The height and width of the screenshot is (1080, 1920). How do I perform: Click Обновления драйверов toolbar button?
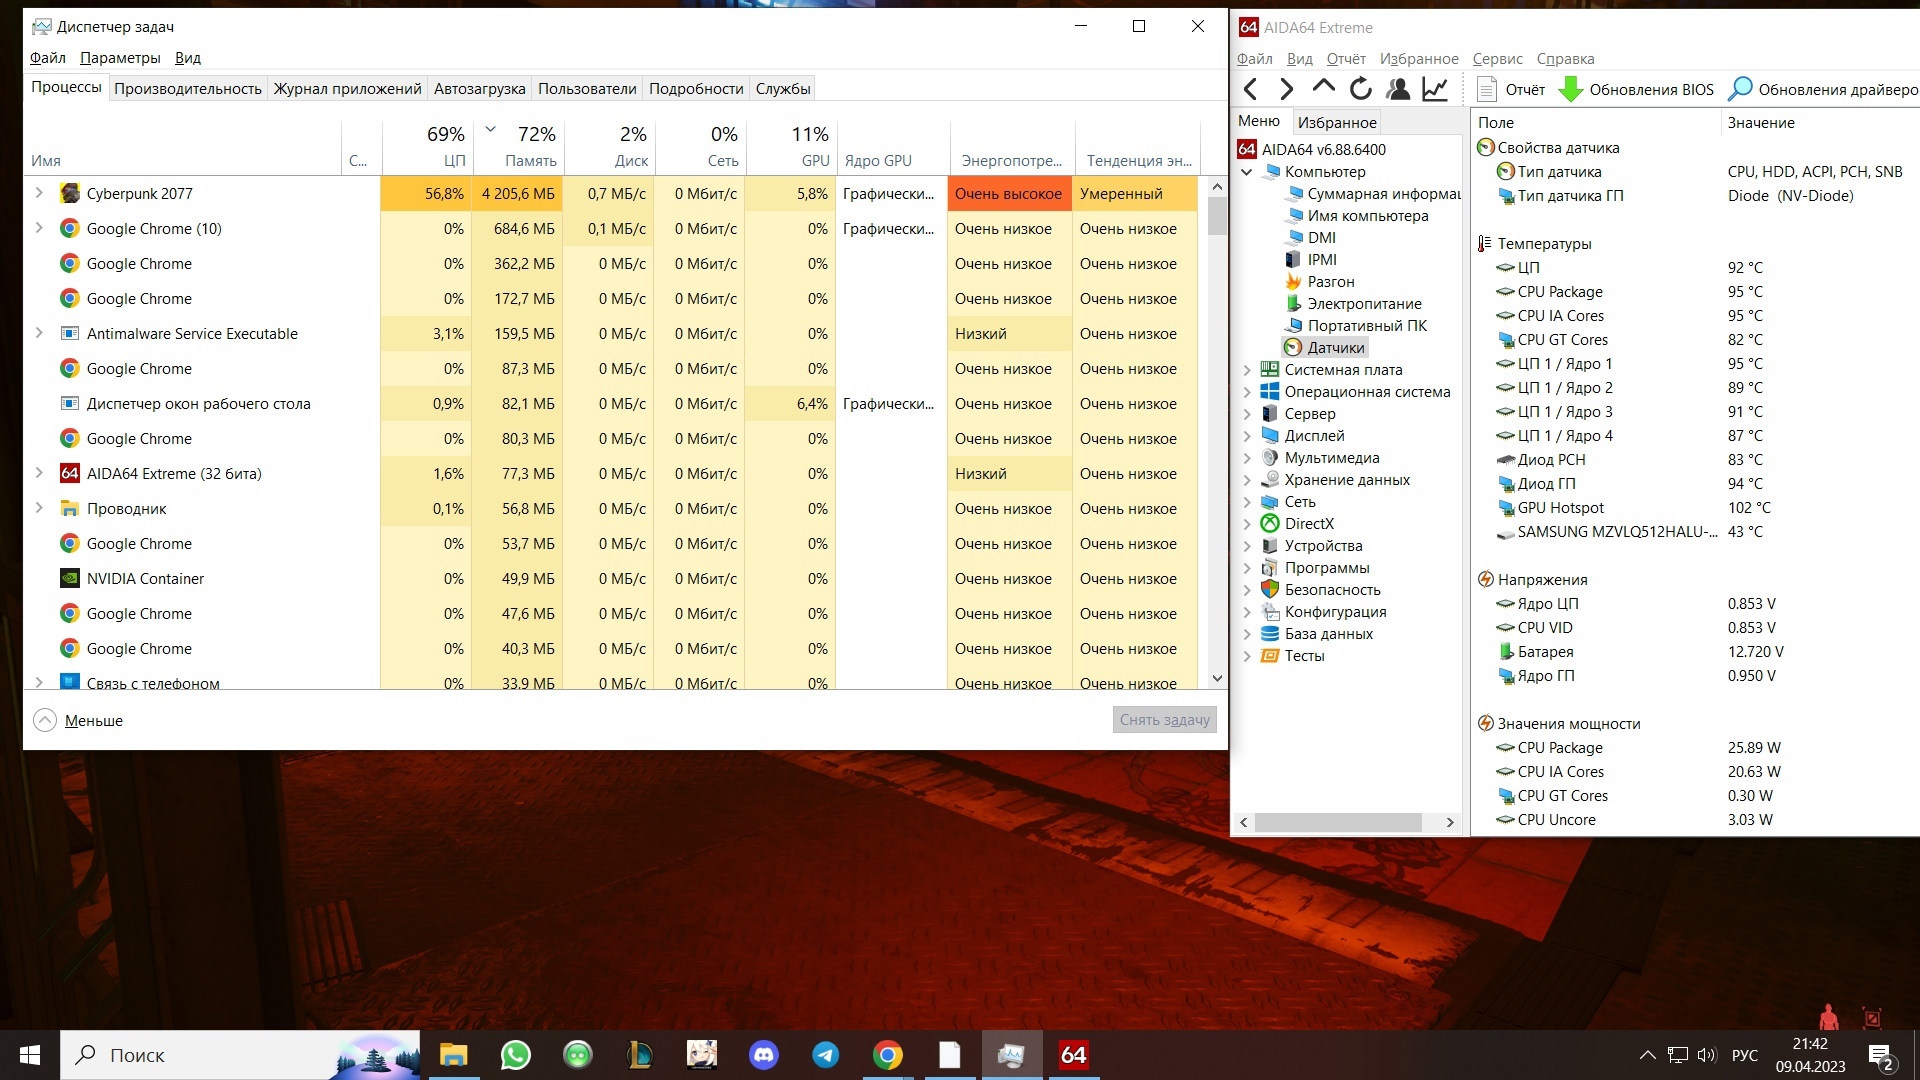[x=1823, y=89]
